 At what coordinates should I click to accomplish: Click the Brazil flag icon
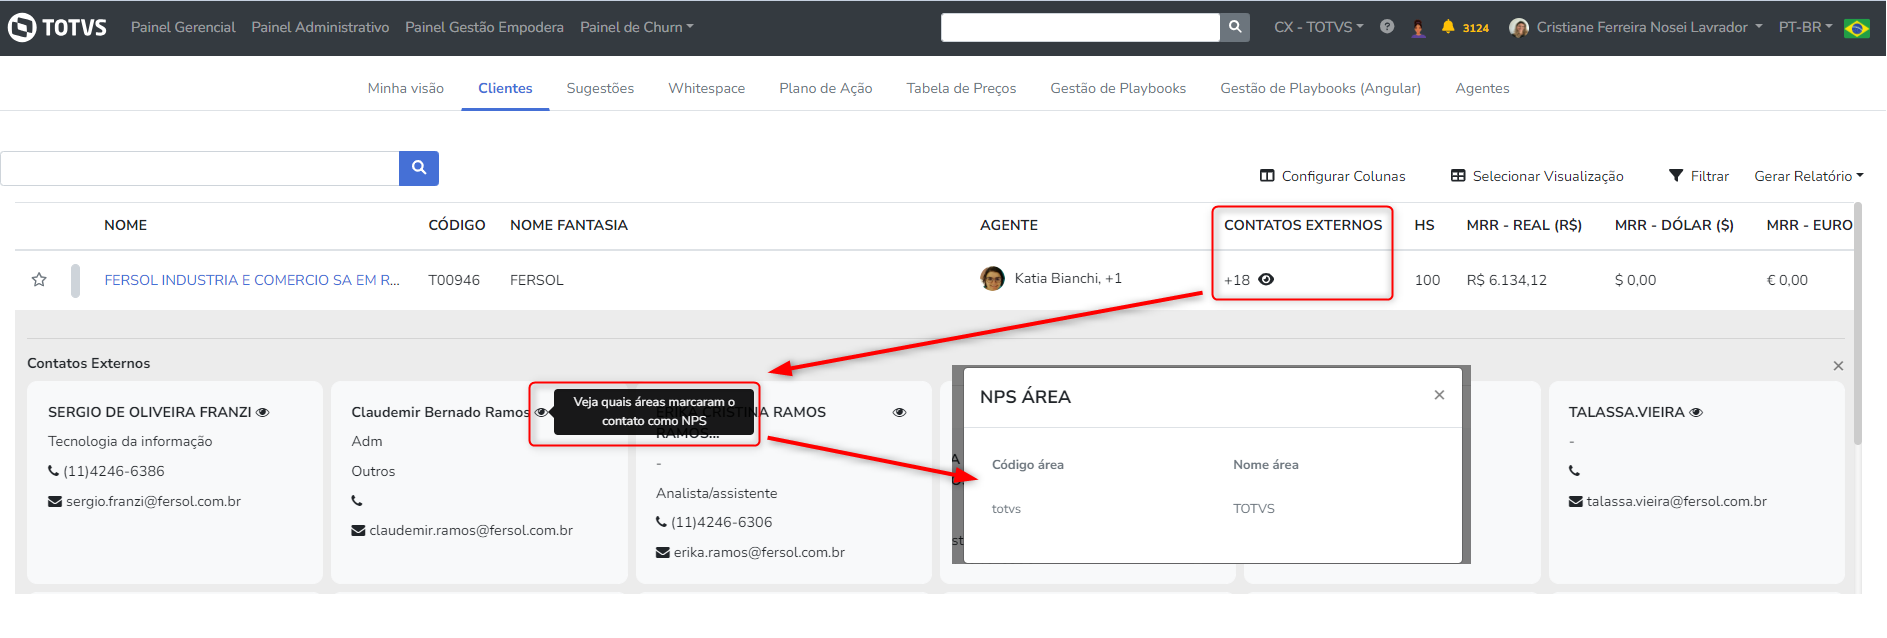1857,28
